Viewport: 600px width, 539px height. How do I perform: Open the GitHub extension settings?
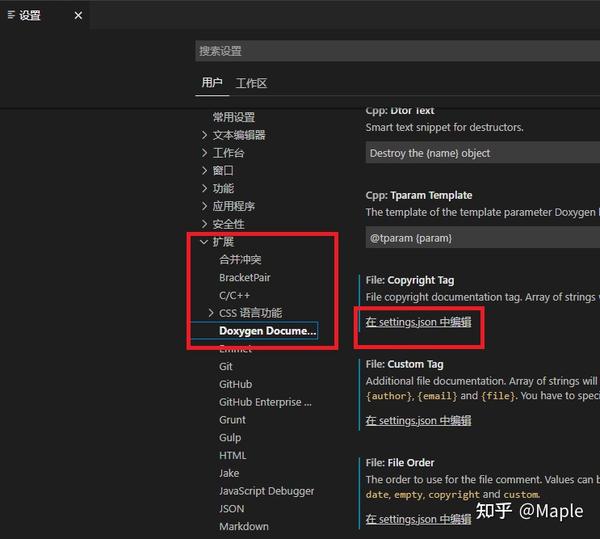coord(235,384)
